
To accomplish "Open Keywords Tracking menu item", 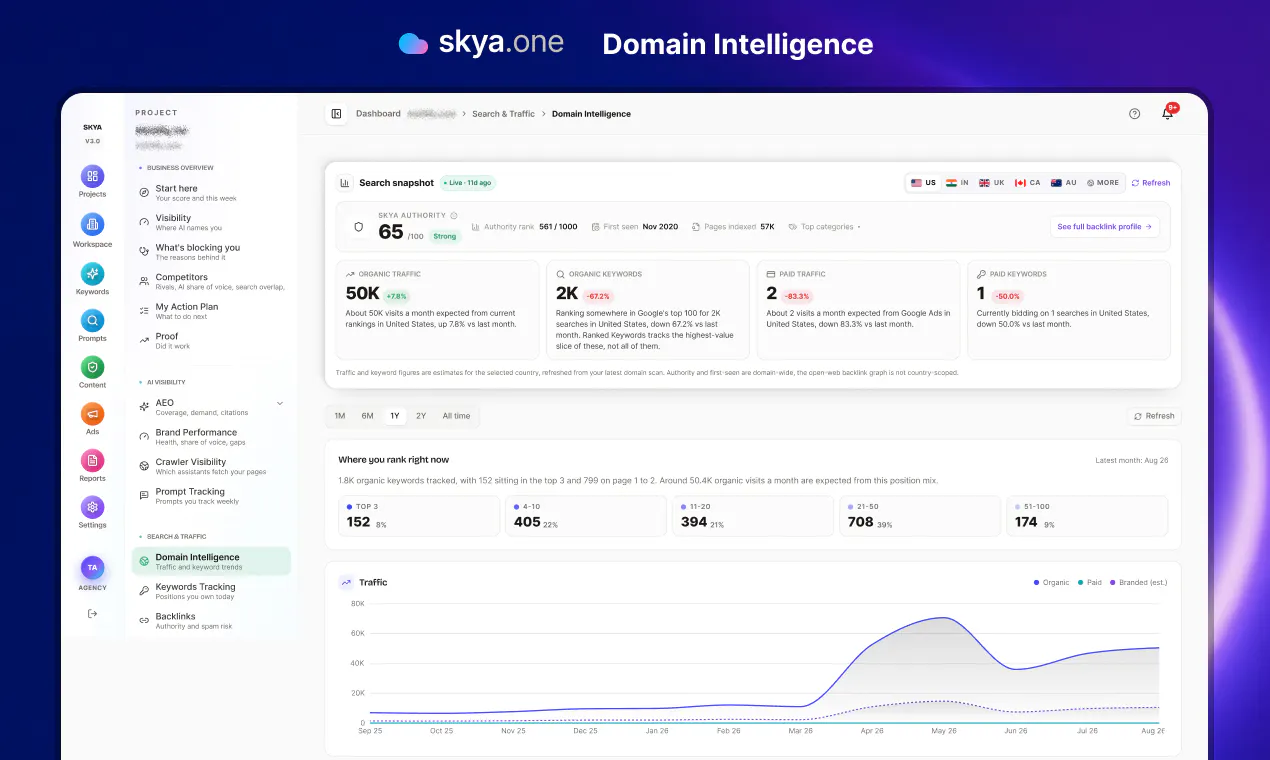I will [211, 591].
